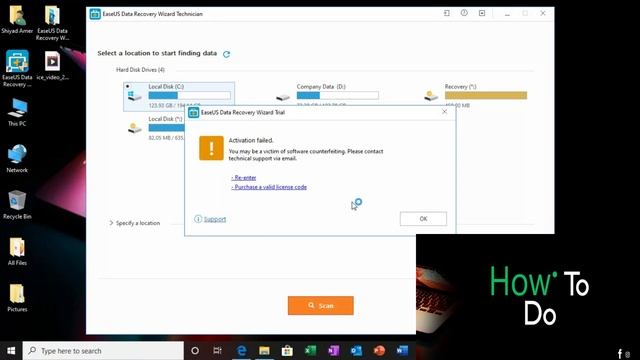This screenshot has width=640, height=360.
Task: Launch Outlook from the taskbar
Action: 356,351
